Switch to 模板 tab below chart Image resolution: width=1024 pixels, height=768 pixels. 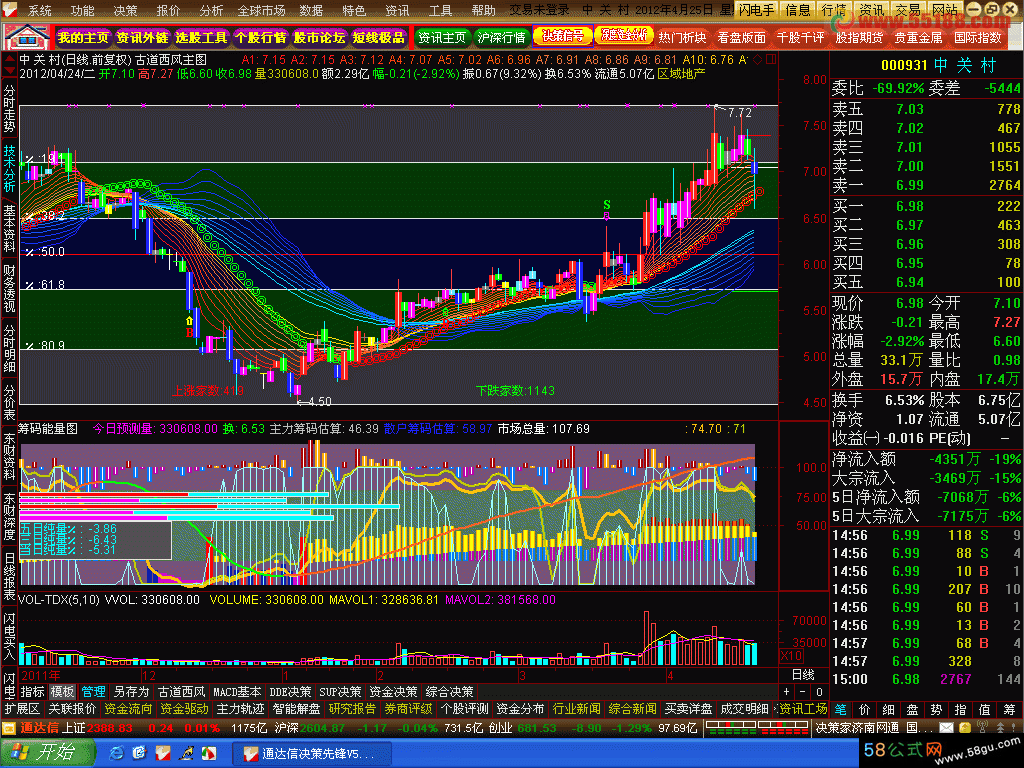coord(63,692)
